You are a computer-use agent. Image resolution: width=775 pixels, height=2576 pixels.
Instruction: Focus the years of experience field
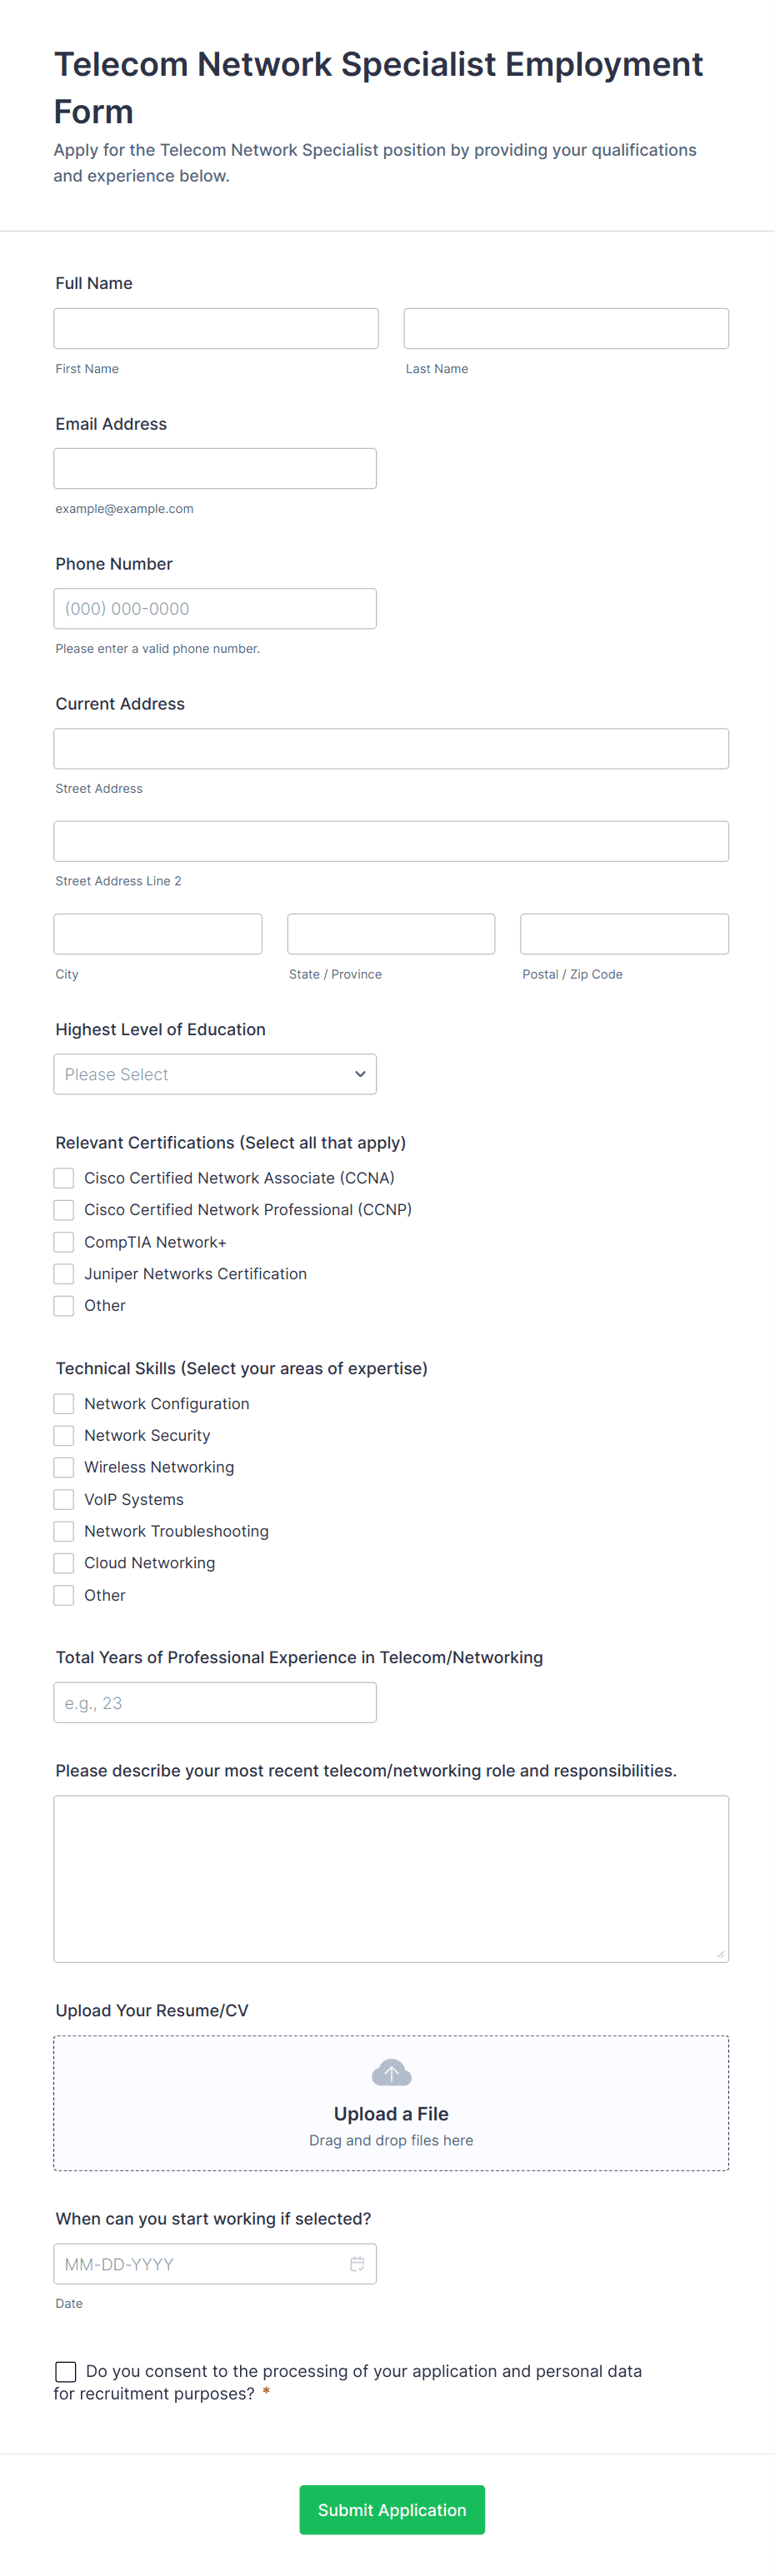point(215,1702)
